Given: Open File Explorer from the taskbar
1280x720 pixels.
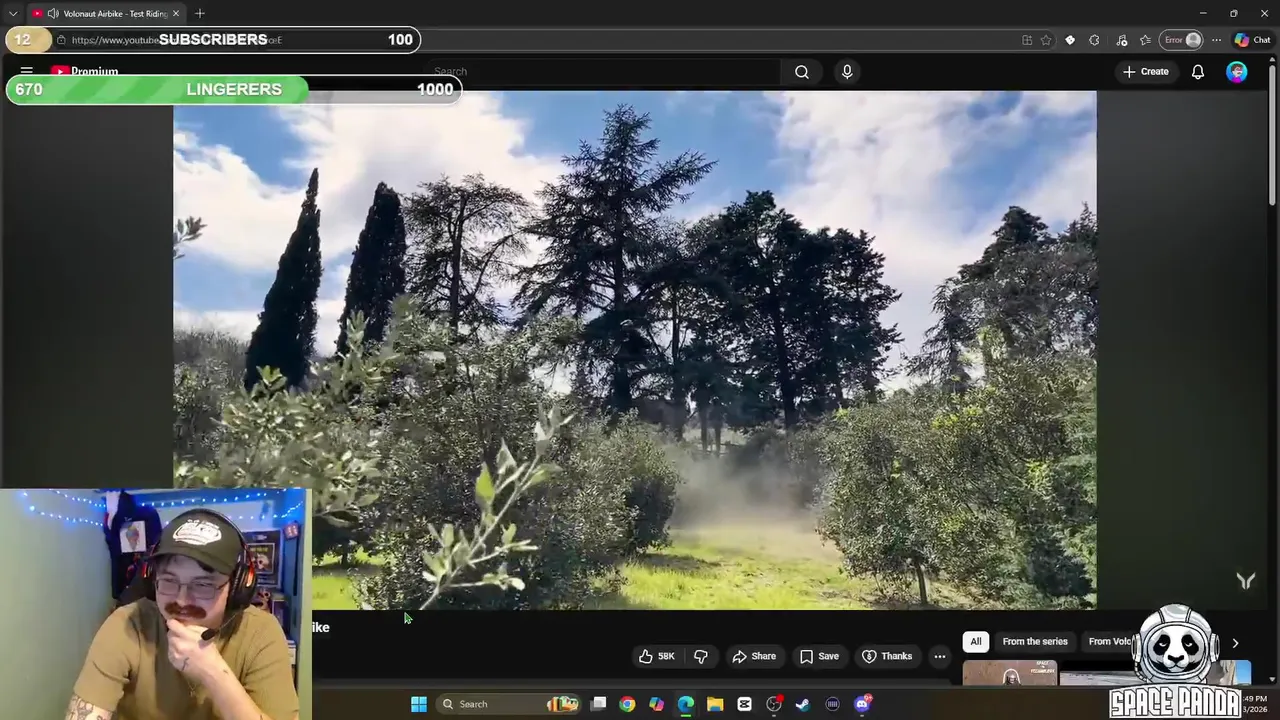Looking at the screenshot, I should (715, 704).
